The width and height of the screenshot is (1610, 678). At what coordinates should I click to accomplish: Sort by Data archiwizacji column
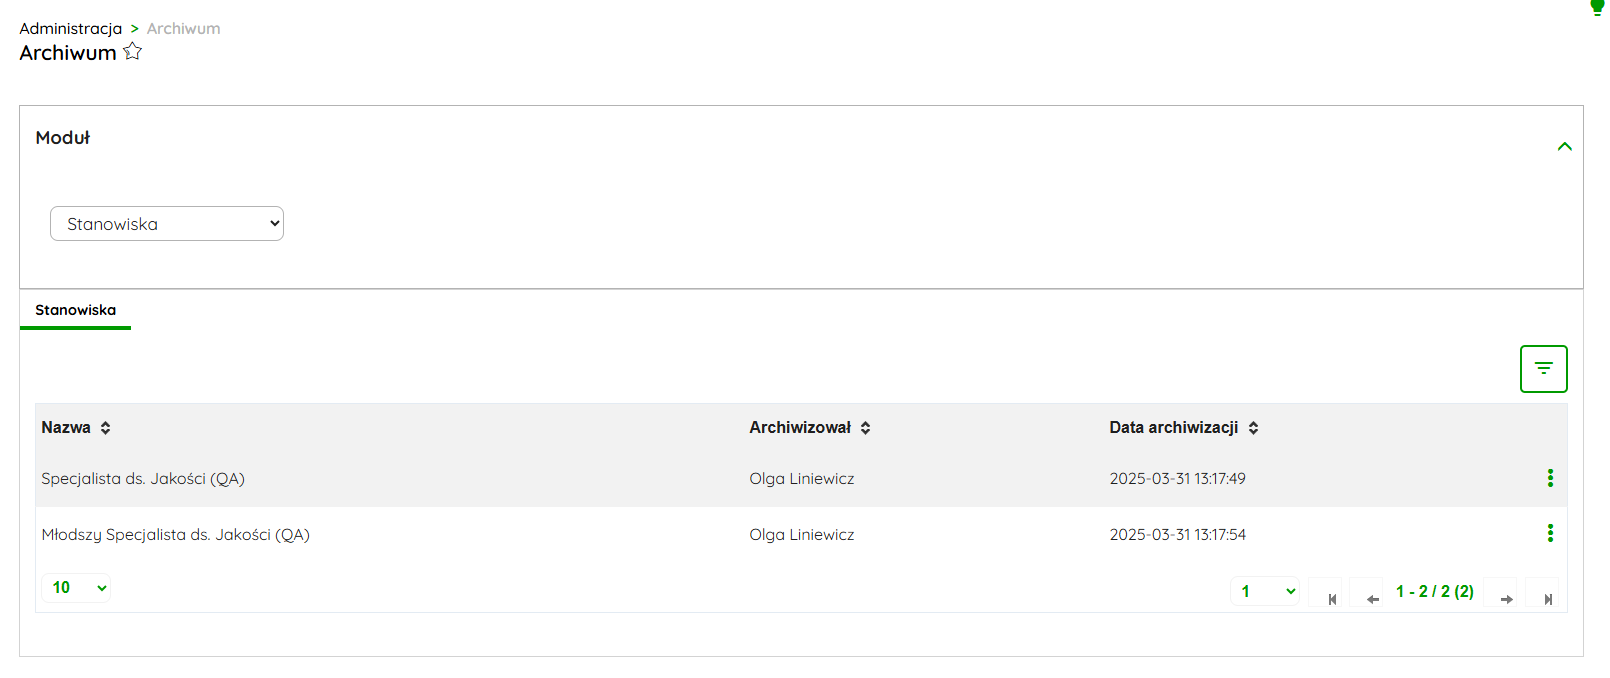point(1253,428)
